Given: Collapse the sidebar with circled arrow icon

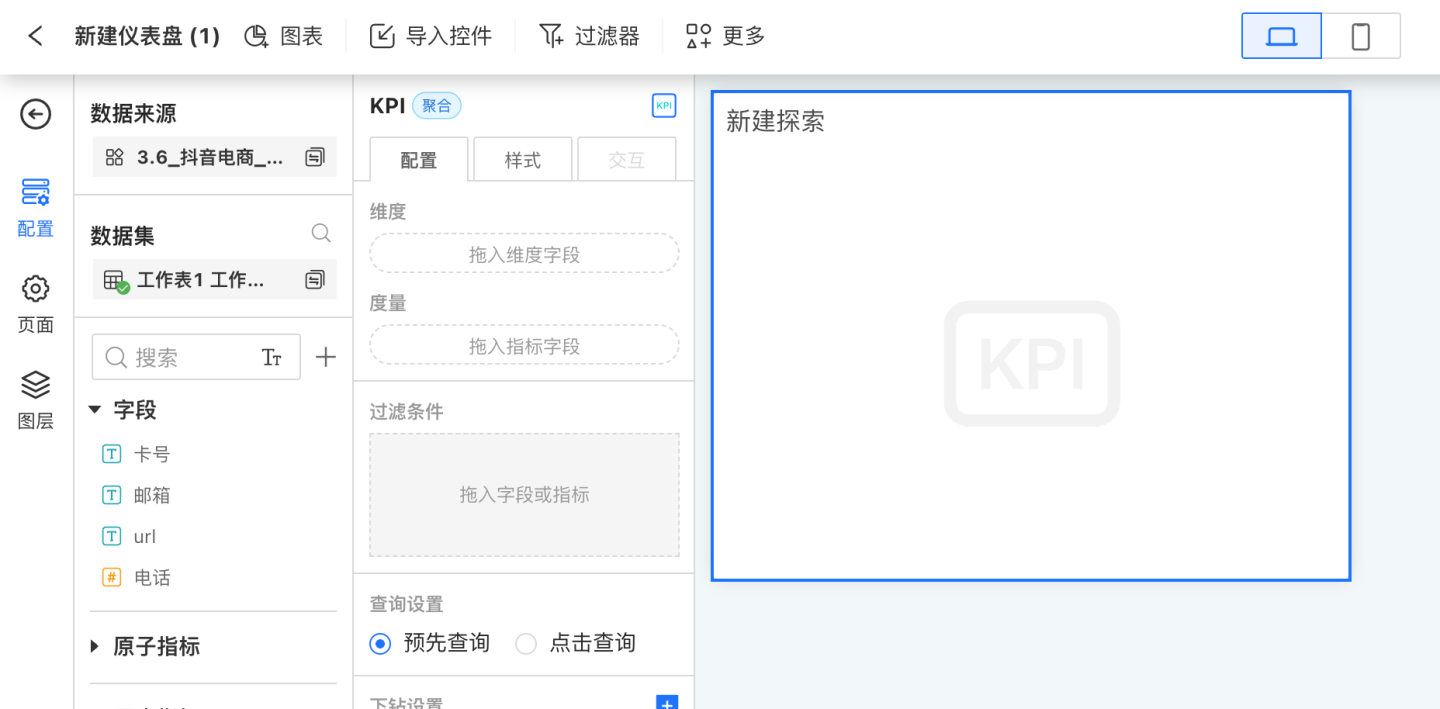Looking at the screenshot, I should tap(36, 115).
